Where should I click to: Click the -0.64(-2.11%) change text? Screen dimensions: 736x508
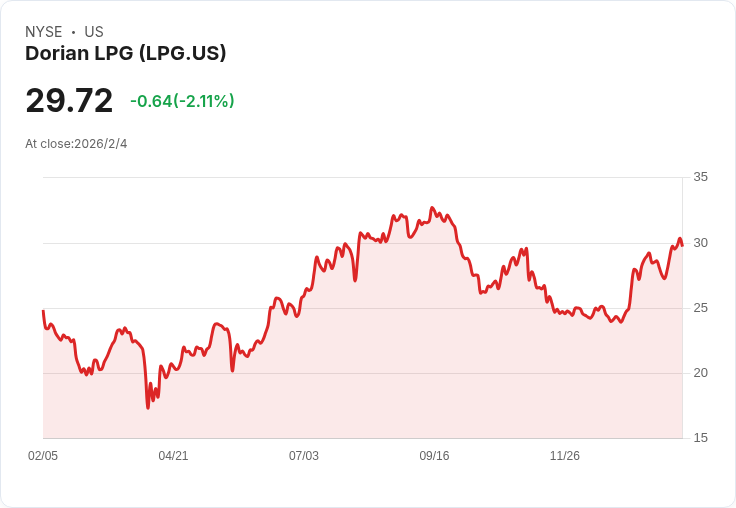tap(182, 101)
